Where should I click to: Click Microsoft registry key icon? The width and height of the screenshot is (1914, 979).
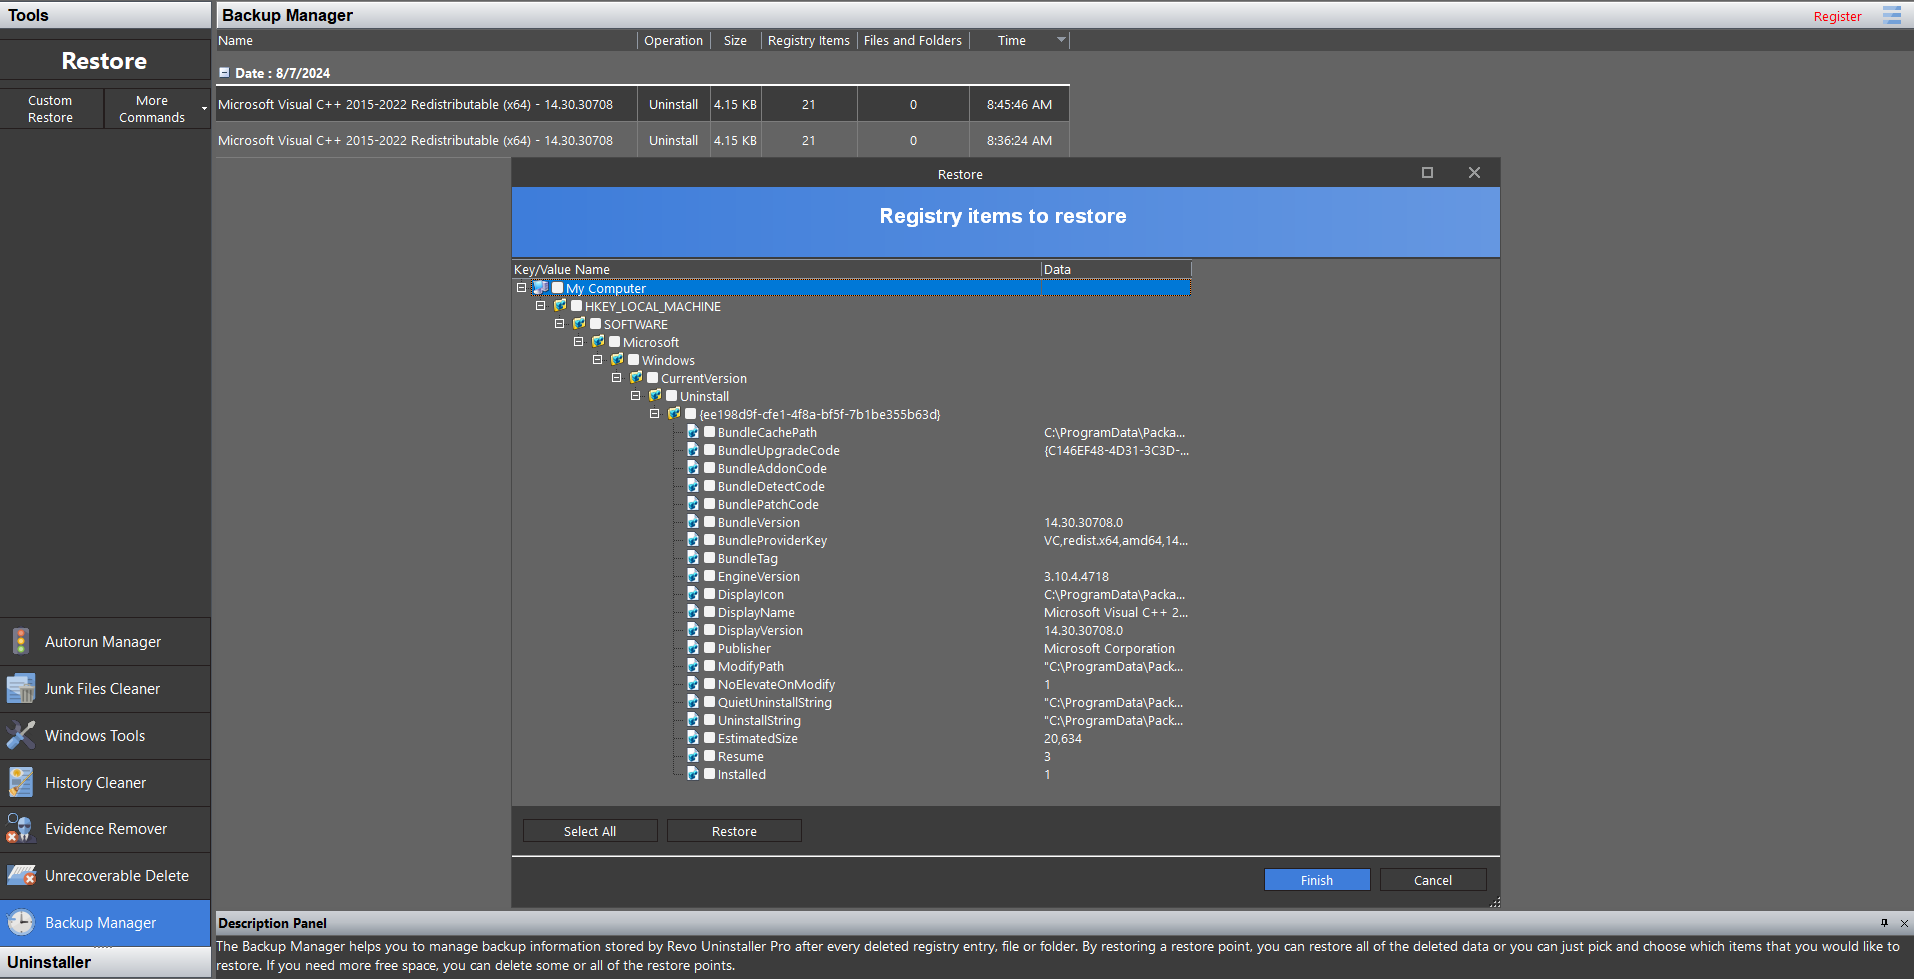tap(598, 342)
